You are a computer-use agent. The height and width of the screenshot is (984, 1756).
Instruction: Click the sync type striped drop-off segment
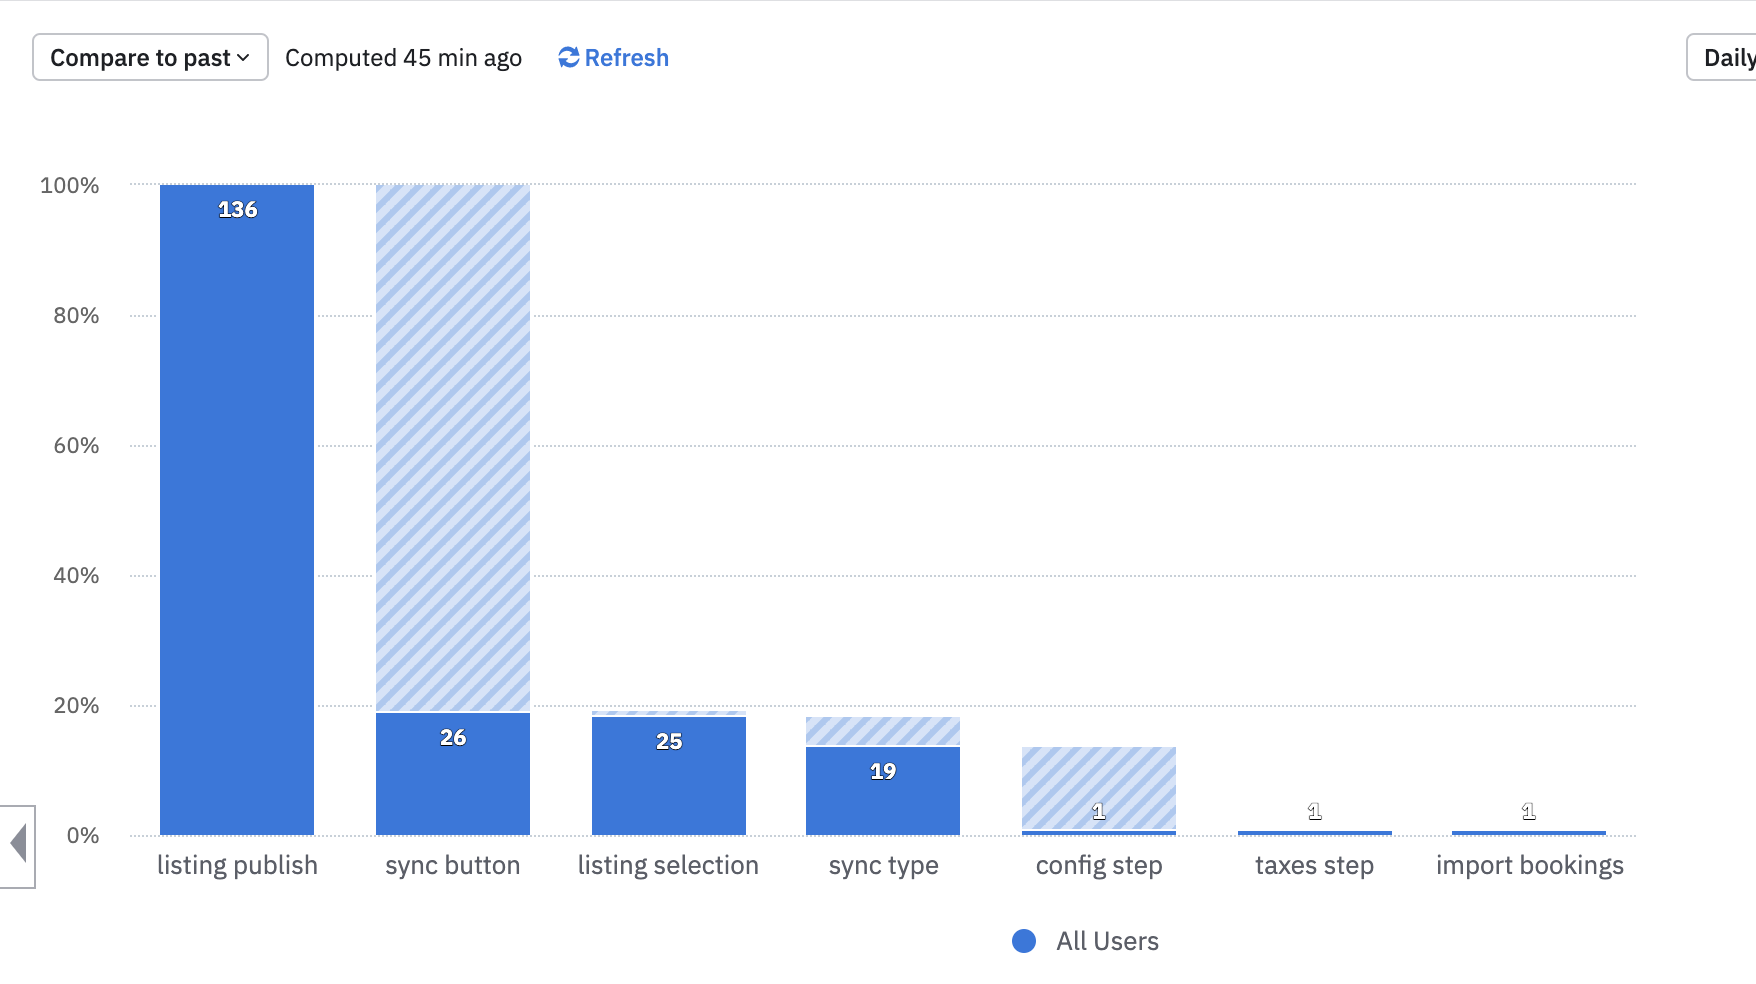(883, 731)
